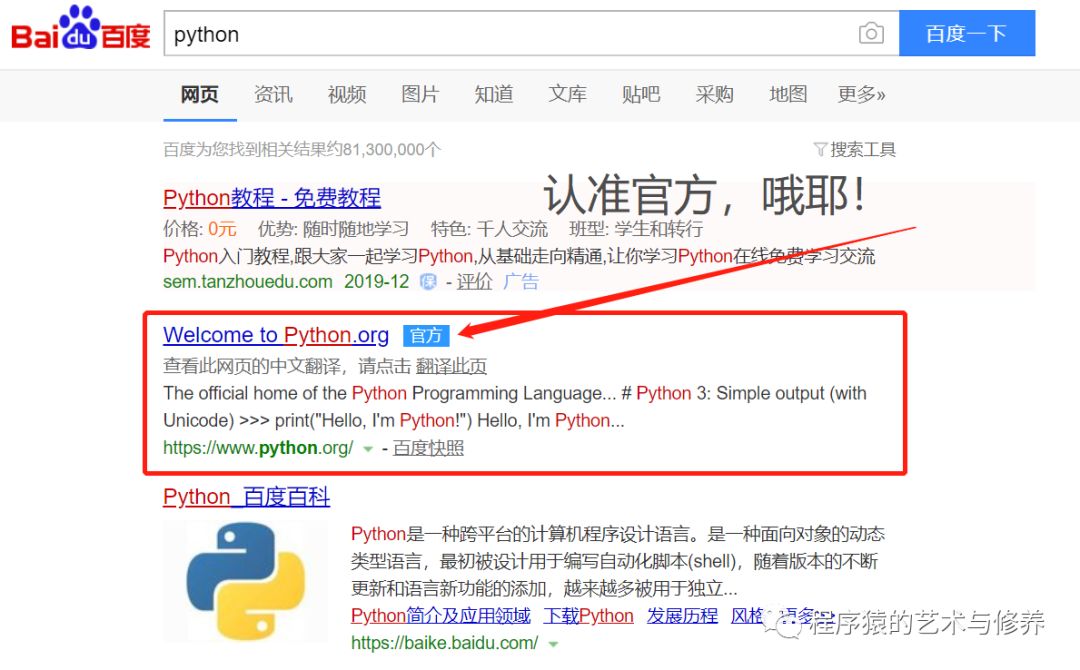The image size is (1080, 670).
Task: Open the 文库 tab
Action: (x=568, y=94)
